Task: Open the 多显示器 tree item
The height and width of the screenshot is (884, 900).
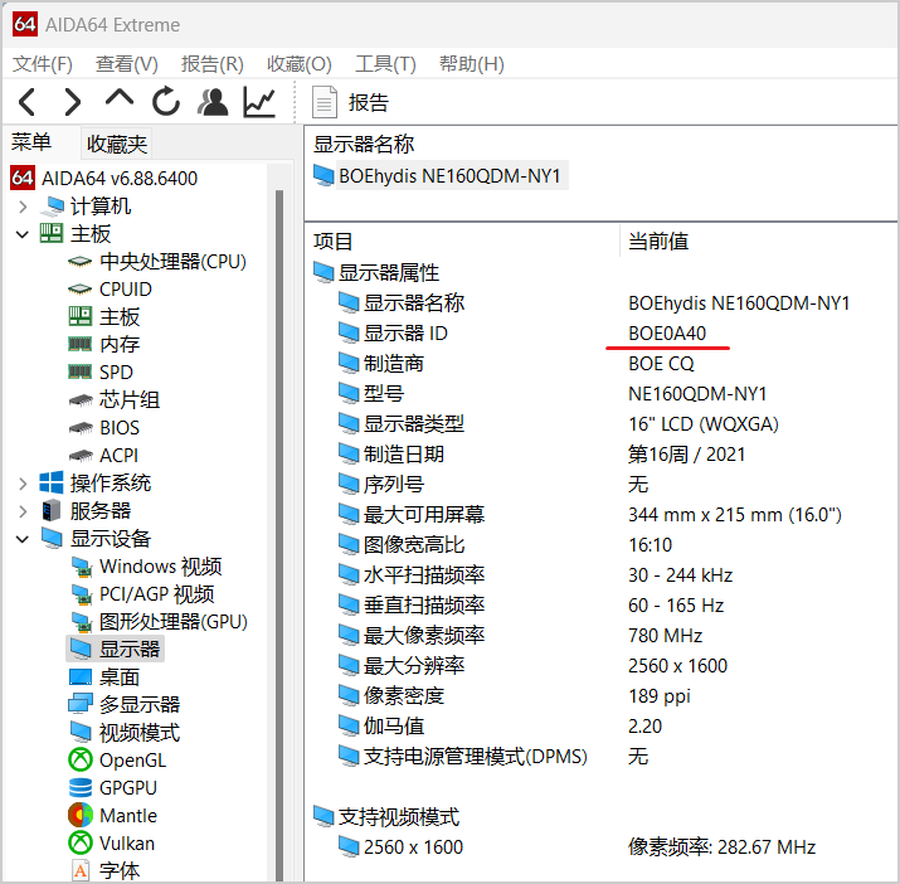Action: (125, 705)
